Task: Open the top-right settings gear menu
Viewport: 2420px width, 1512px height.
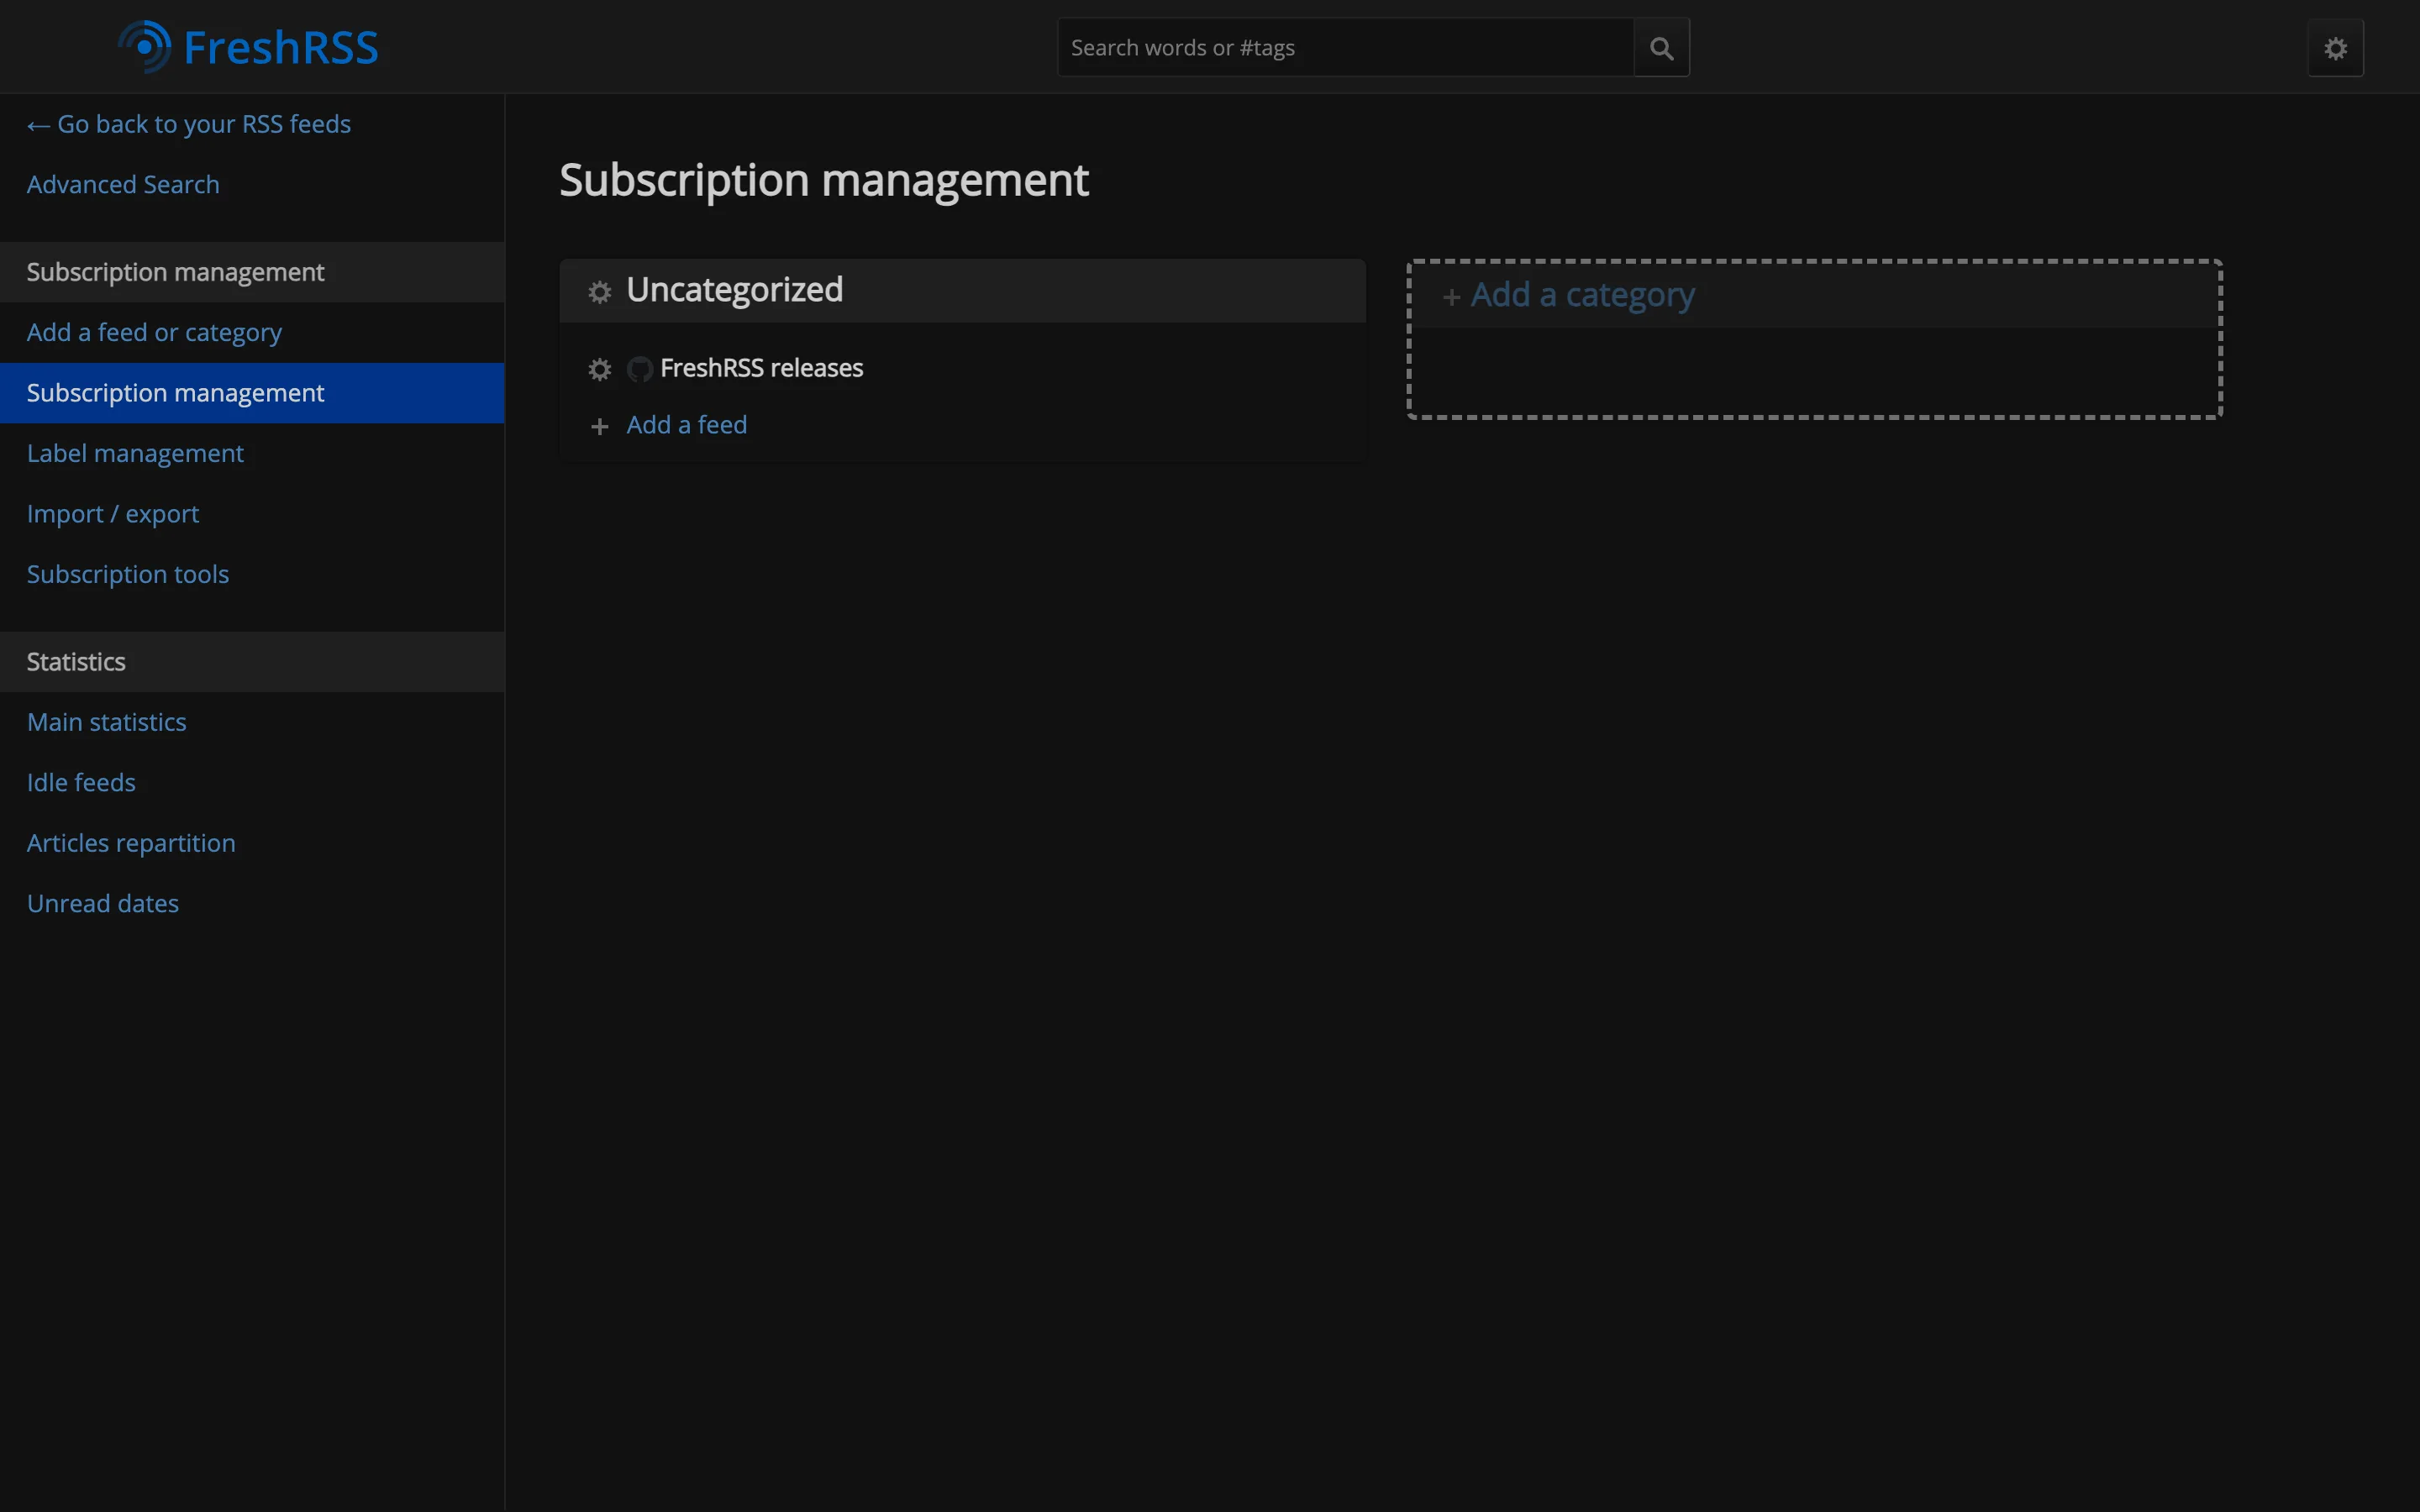Action: [x=2335, y=48]
